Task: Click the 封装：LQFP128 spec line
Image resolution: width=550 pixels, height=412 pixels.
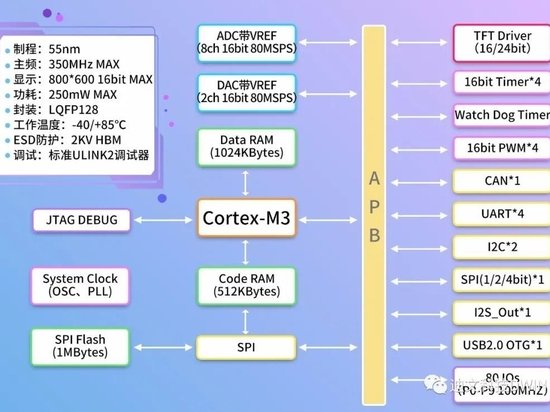Action: pyautogui.click(x=56, y=109)
